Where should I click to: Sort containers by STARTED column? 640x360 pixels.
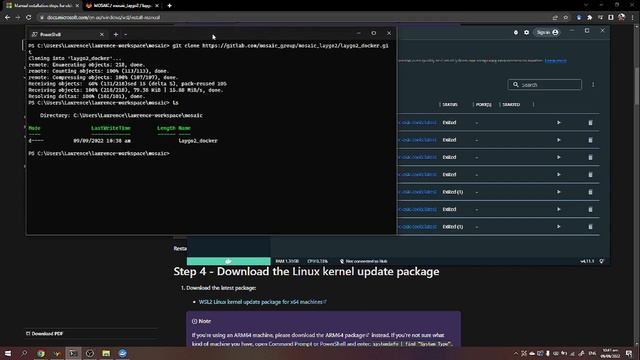(x=511, y=104)
